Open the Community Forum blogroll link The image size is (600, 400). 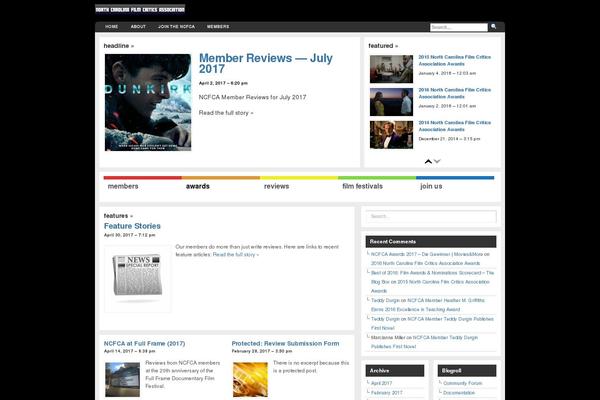pos(463,383)
